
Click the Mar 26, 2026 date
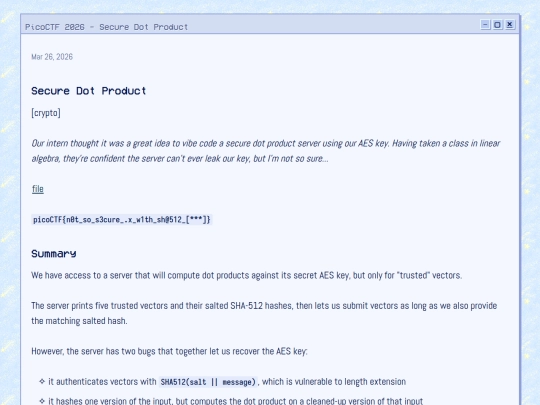point(52,57)
